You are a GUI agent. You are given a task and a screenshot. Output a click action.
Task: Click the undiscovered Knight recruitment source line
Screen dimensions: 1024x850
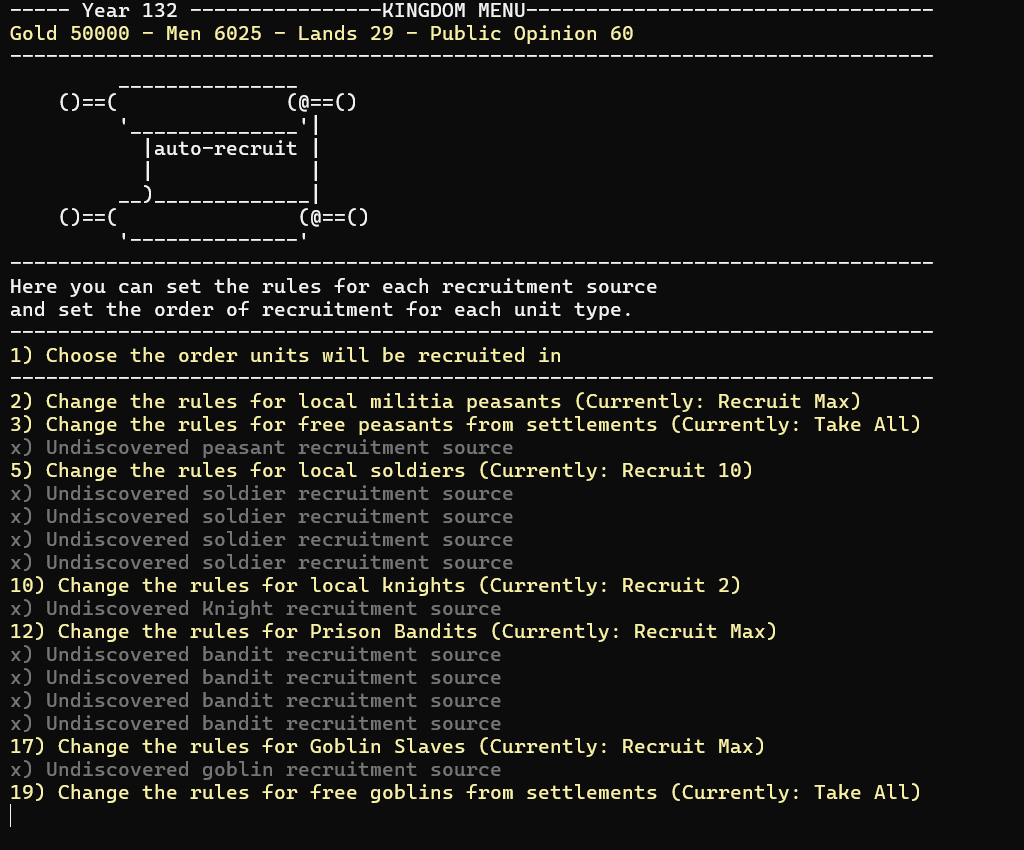click(255, 608)
